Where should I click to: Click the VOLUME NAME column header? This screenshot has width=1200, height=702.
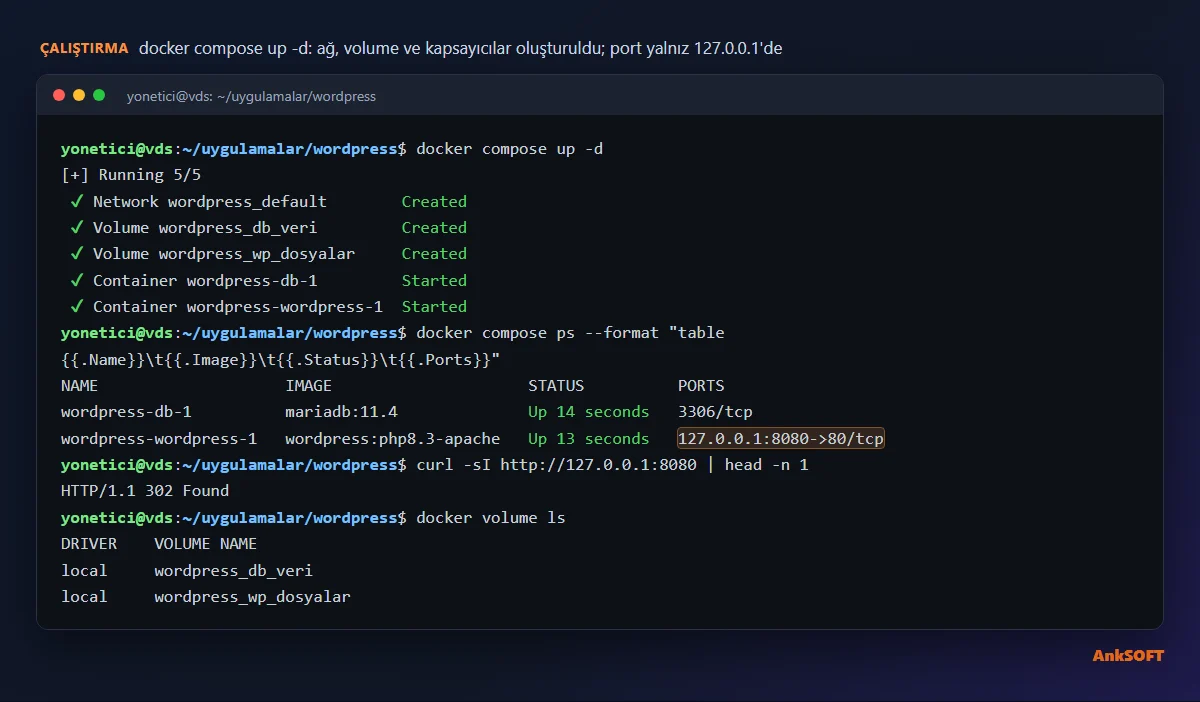tap(205, 544)
